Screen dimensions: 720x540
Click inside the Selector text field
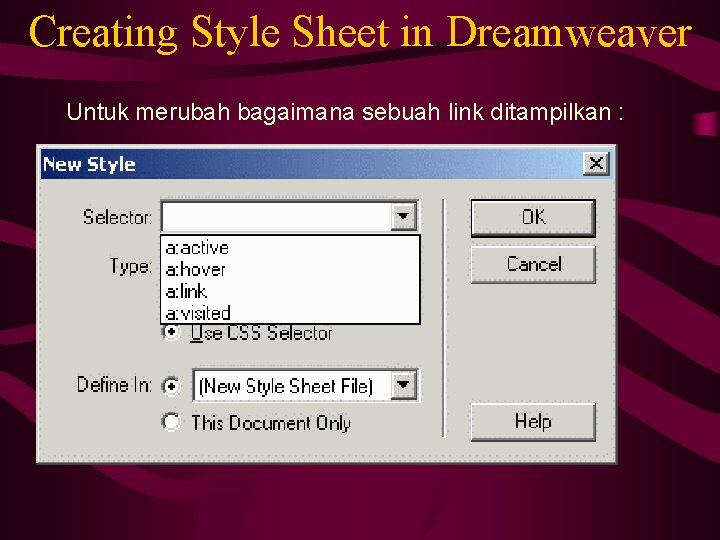click(x=276, y=216)
